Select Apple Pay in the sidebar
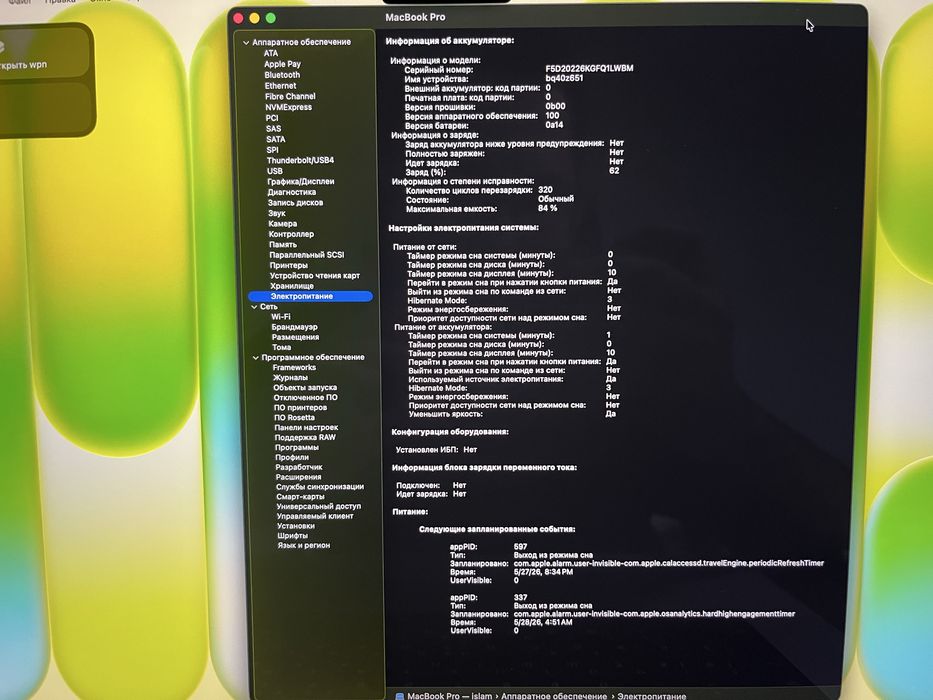The width and height of the screenshot is (933, 700). tap(282, 64)
